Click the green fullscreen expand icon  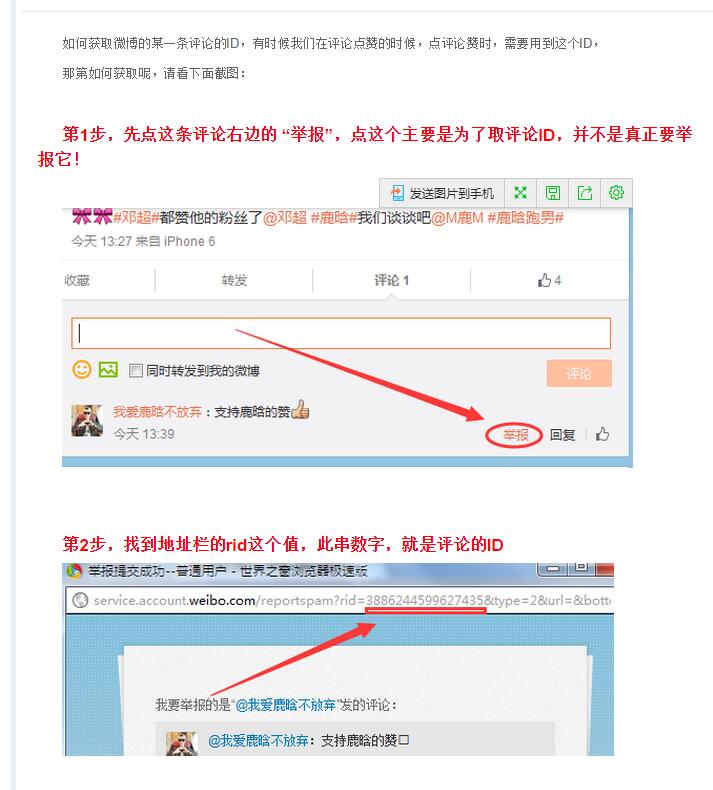point(520,193)
